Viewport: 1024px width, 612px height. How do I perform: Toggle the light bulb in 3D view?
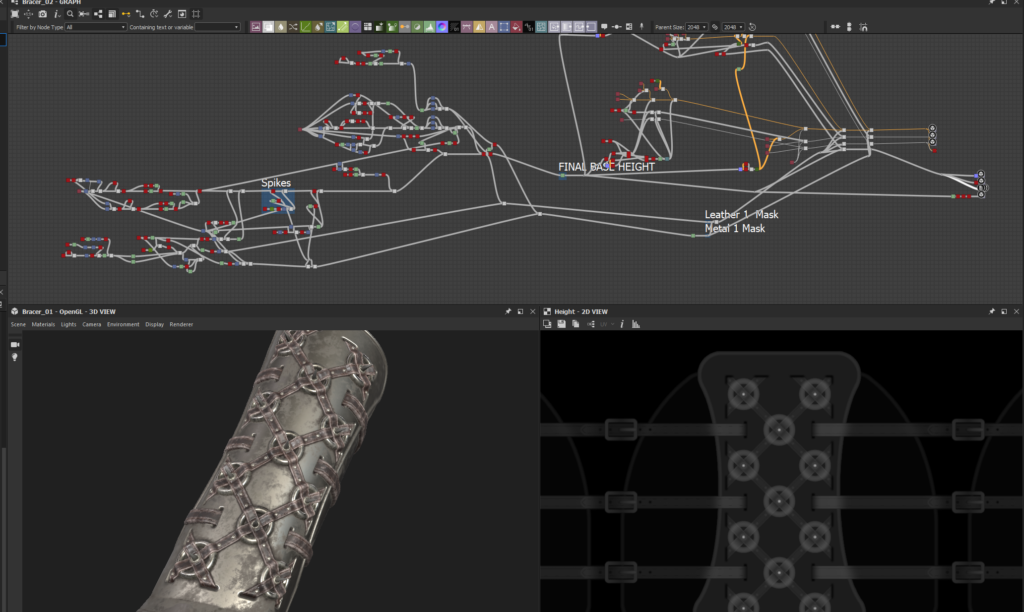click(x=15, y=357)
